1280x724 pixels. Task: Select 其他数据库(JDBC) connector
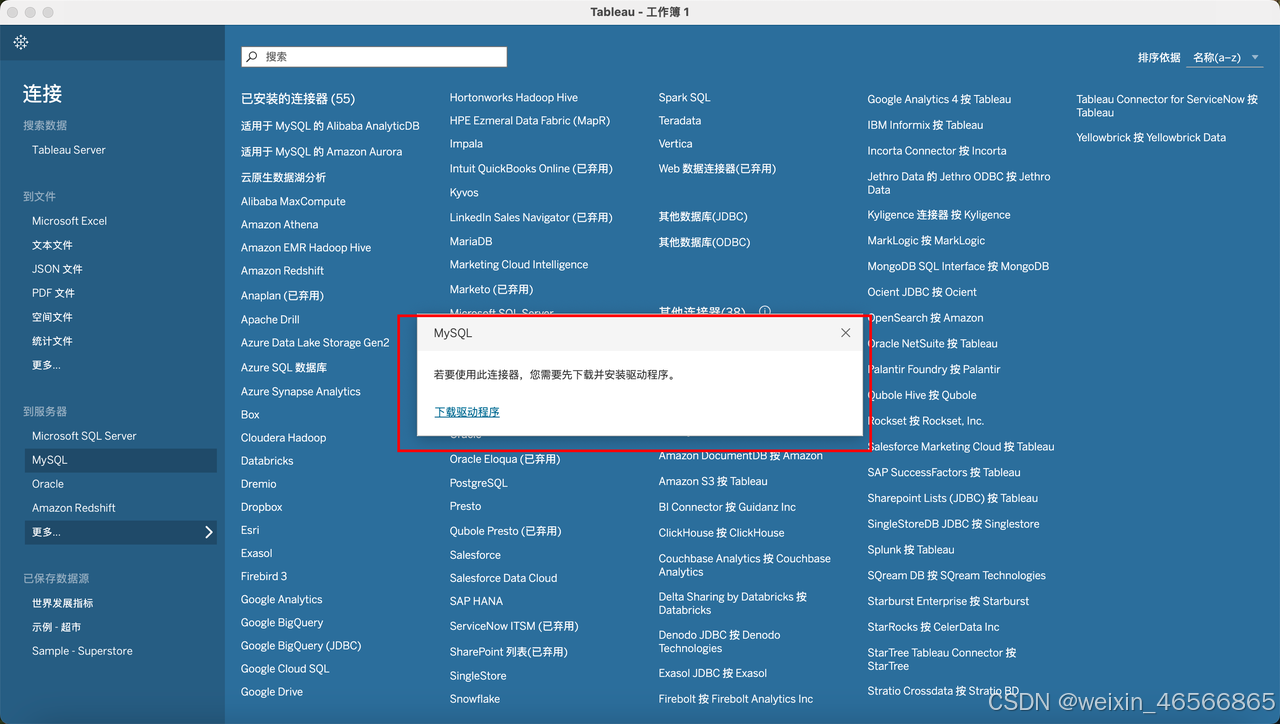click(x=703, y=217)
